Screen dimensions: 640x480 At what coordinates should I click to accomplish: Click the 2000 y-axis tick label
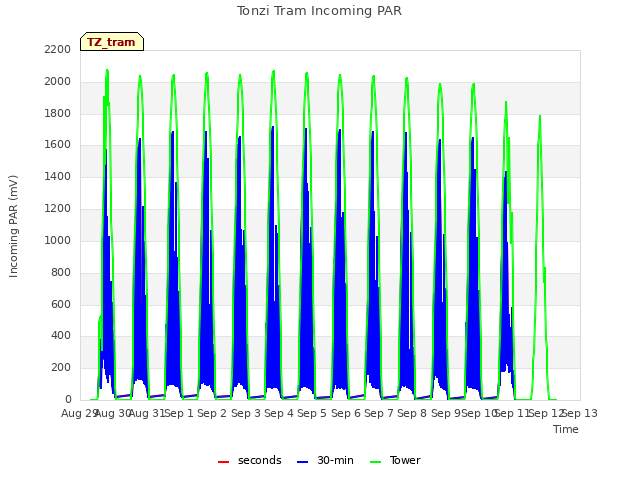coord(58,82)
